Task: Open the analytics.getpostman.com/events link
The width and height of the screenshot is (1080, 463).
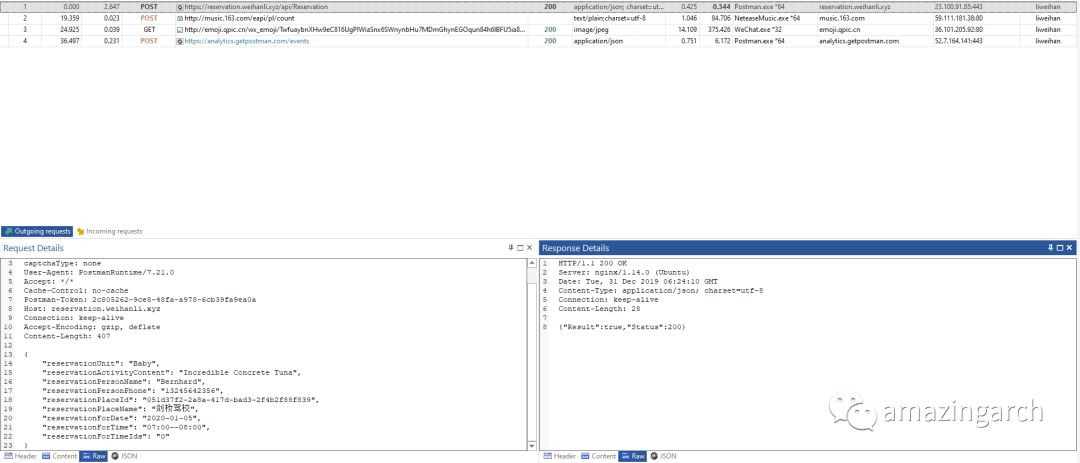Action: [247, 41]
